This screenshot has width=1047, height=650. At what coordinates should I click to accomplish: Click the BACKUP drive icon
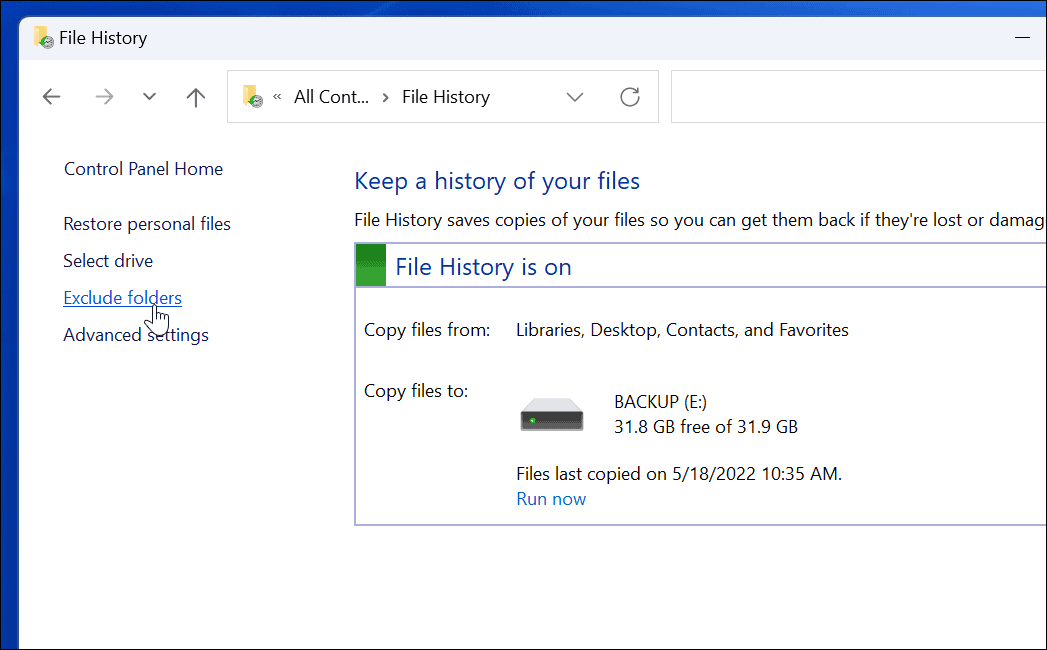pyautogui.click(x=551, y=413)
